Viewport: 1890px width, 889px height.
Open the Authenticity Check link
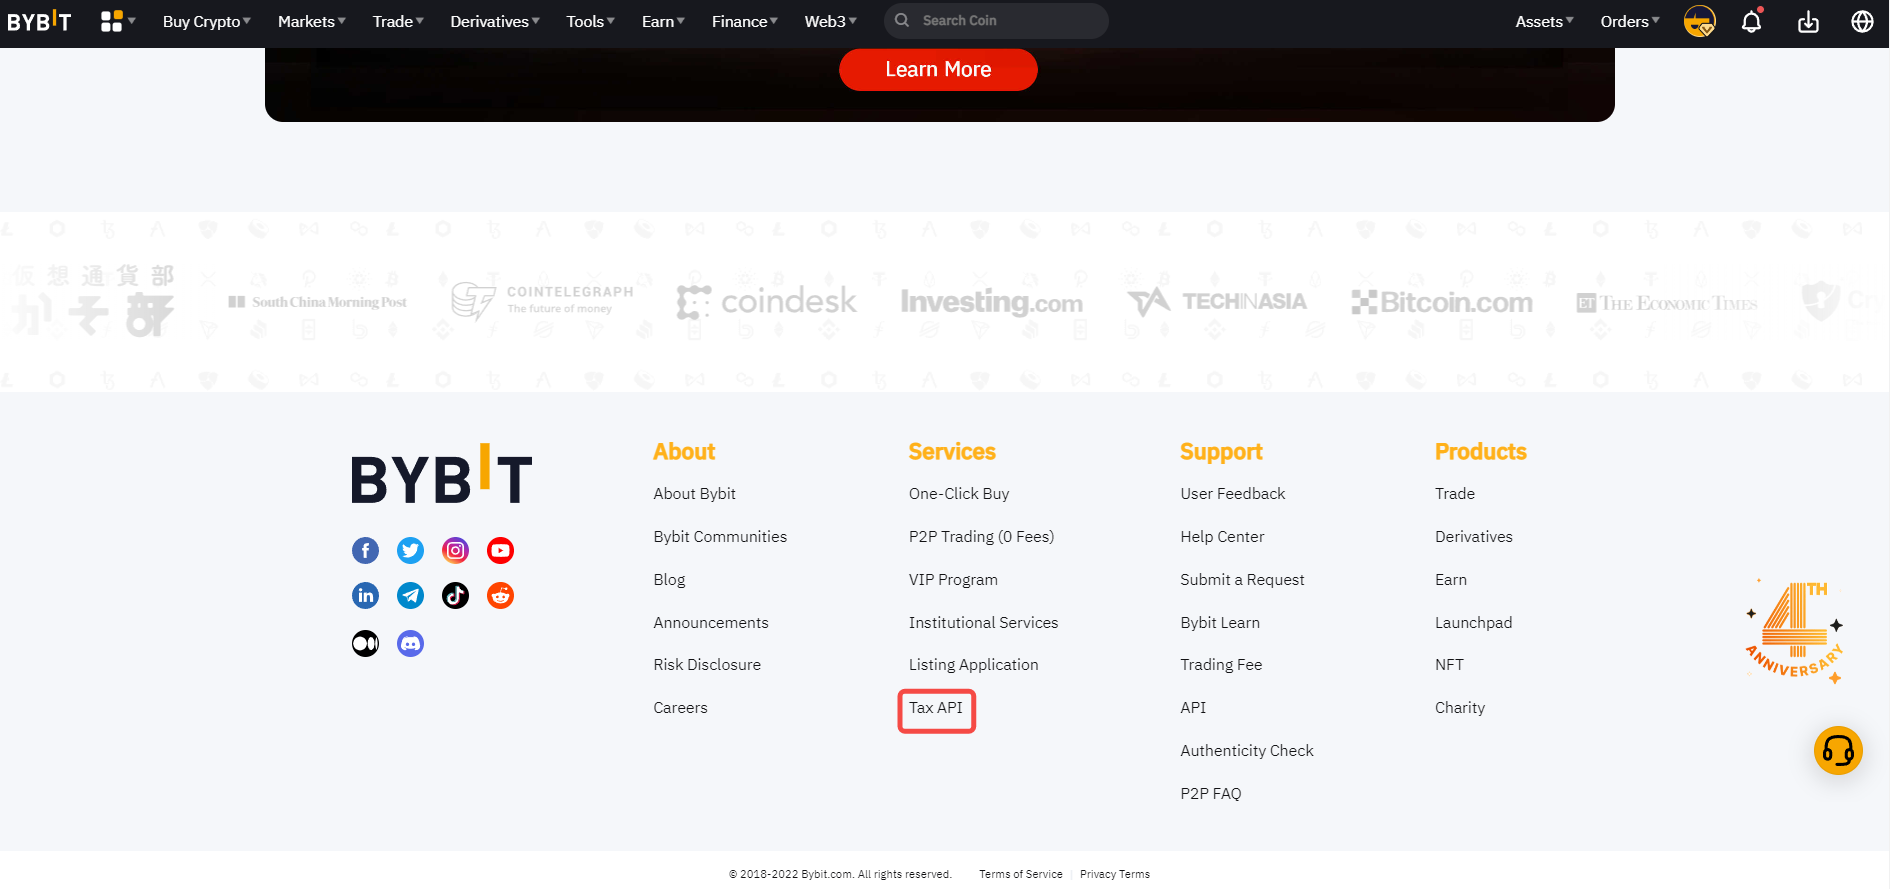click(x=1246, y=751)
